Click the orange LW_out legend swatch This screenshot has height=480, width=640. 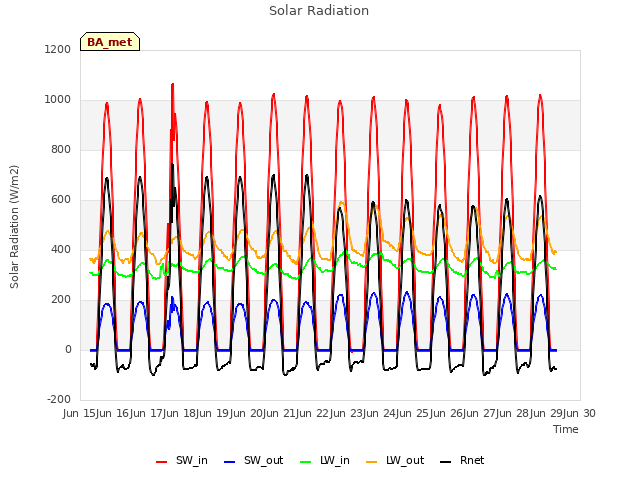(x=372, y=462)
